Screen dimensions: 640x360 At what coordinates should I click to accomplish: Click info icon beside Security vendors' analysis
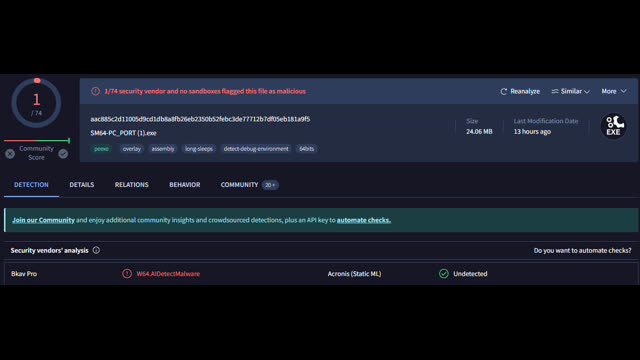coord(96,250)
